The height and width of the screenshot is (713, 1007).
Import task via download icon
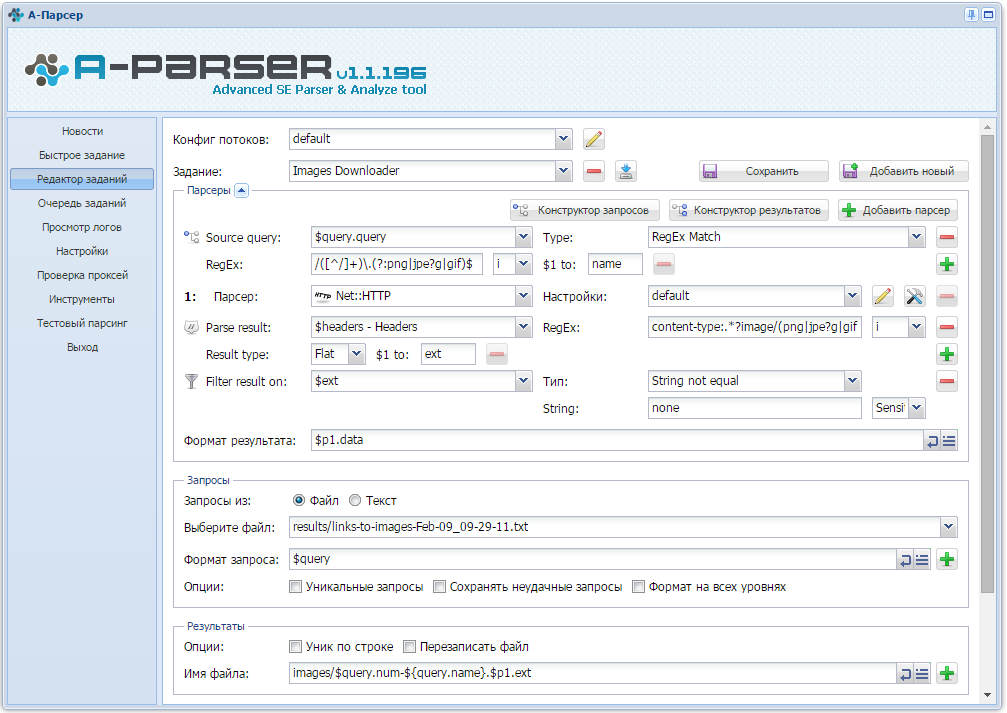coord(626,171)
